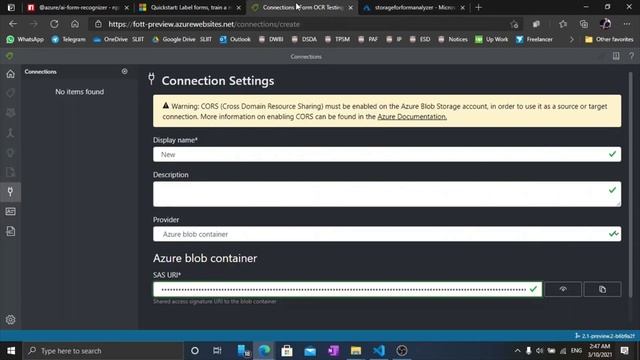Open the keyboard shortcuts icon in title bar
Viewport: 640px width, 360px height.
point(616,56)
